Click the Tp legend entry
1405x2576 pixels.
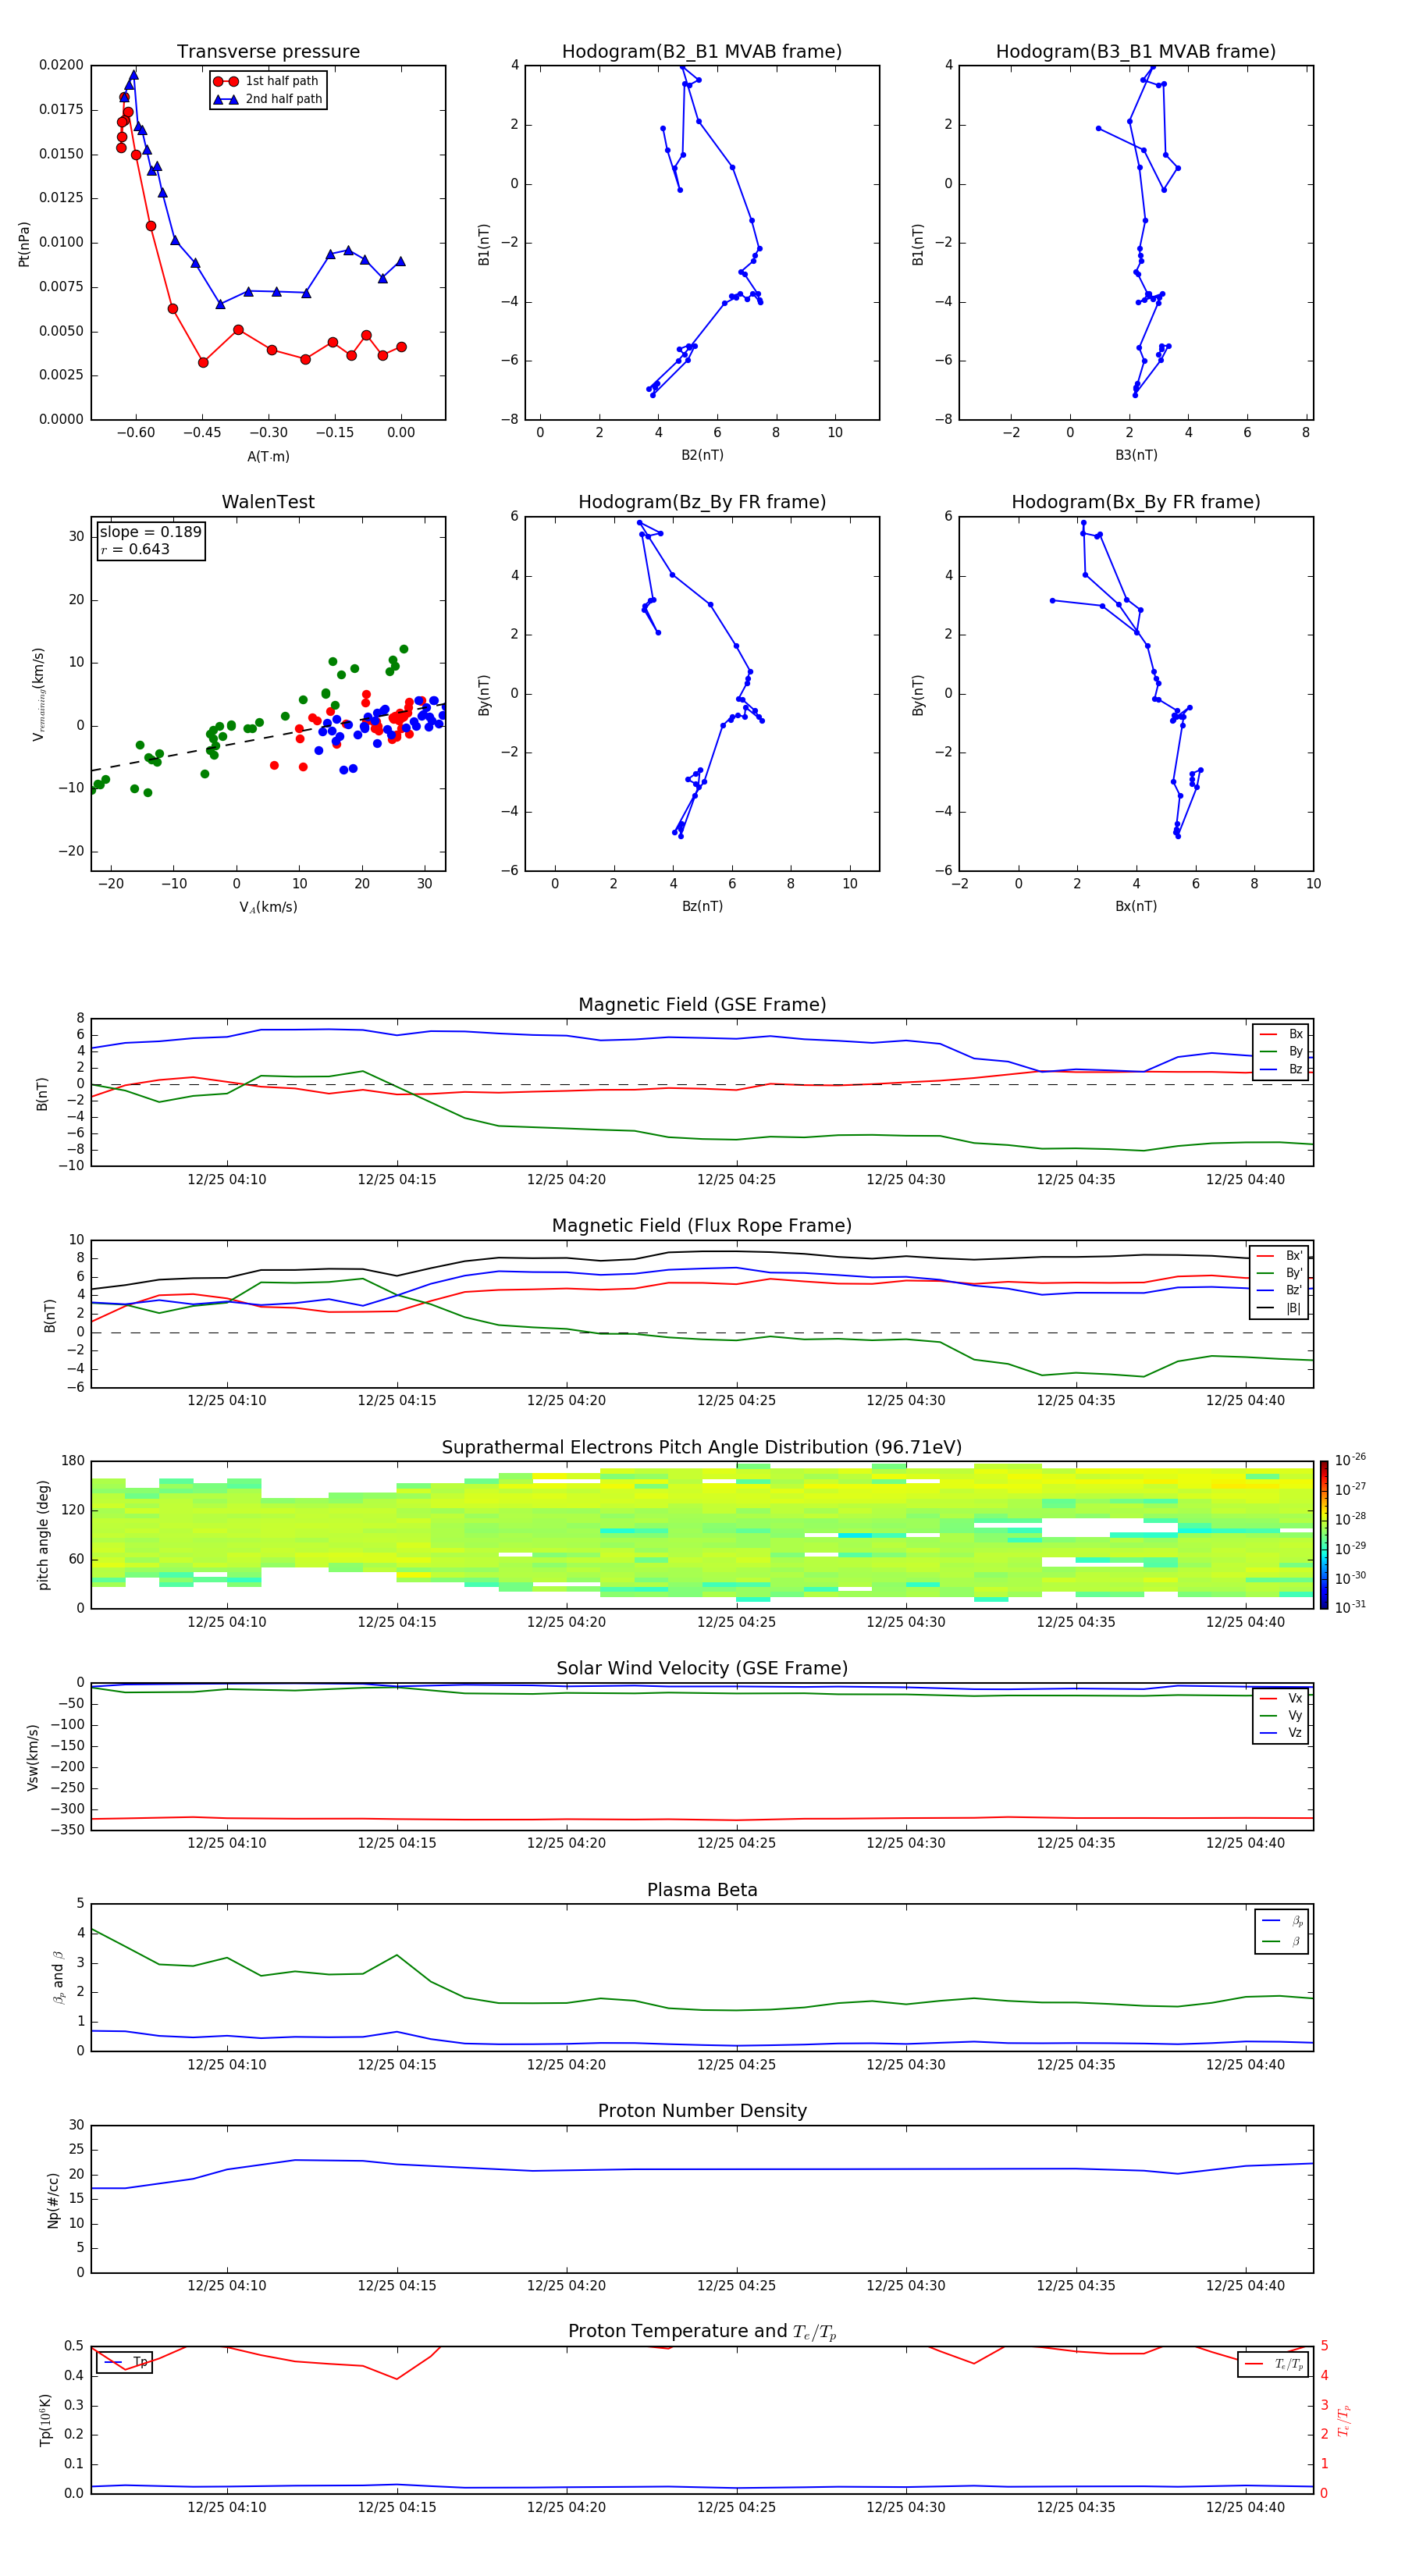tap(125, 2362)
